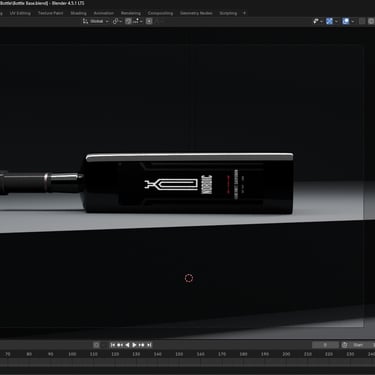Toggle snapping with the magnet icon

[x=128, y=21]
